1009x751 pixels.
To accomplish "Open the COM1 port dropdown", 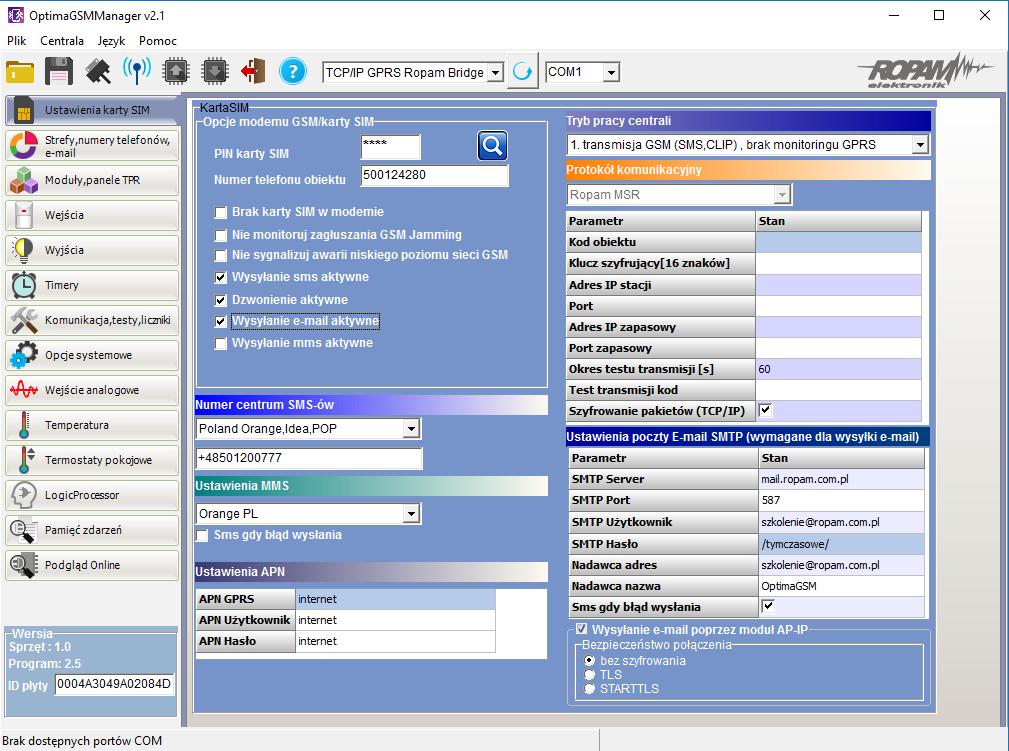I will [x=611, y=73].
